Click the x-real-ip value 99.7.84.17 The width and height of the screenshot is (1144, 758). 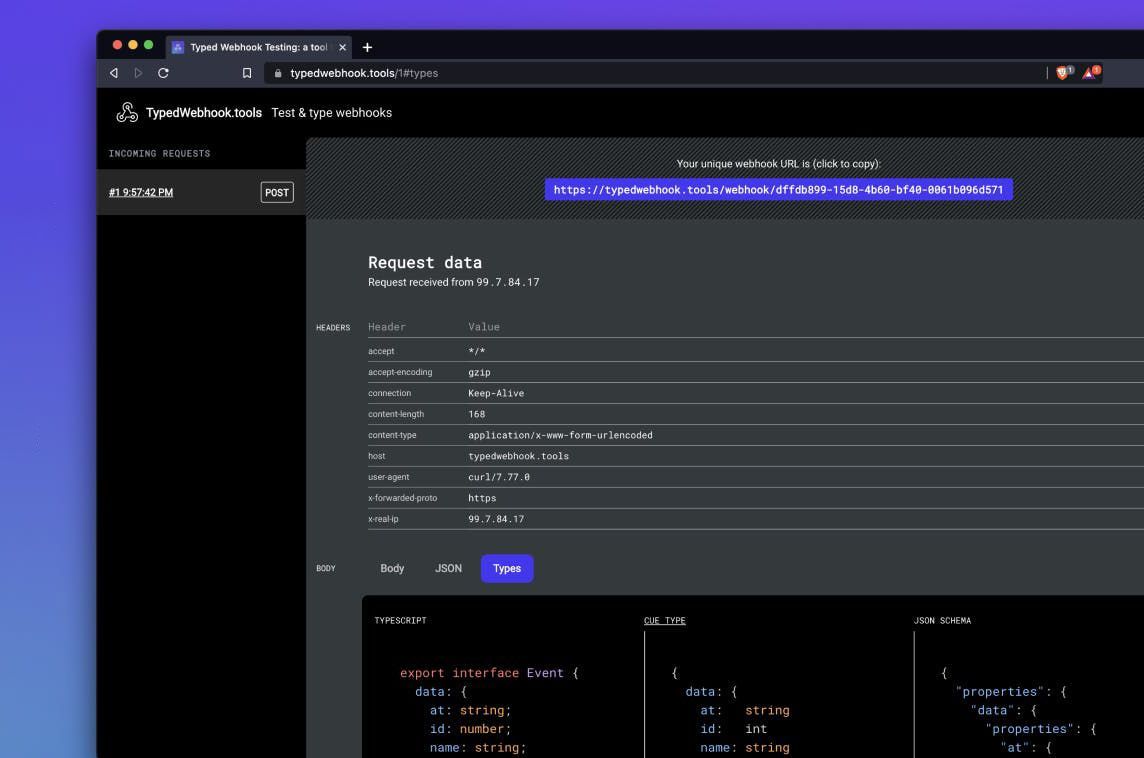[496, 519]
